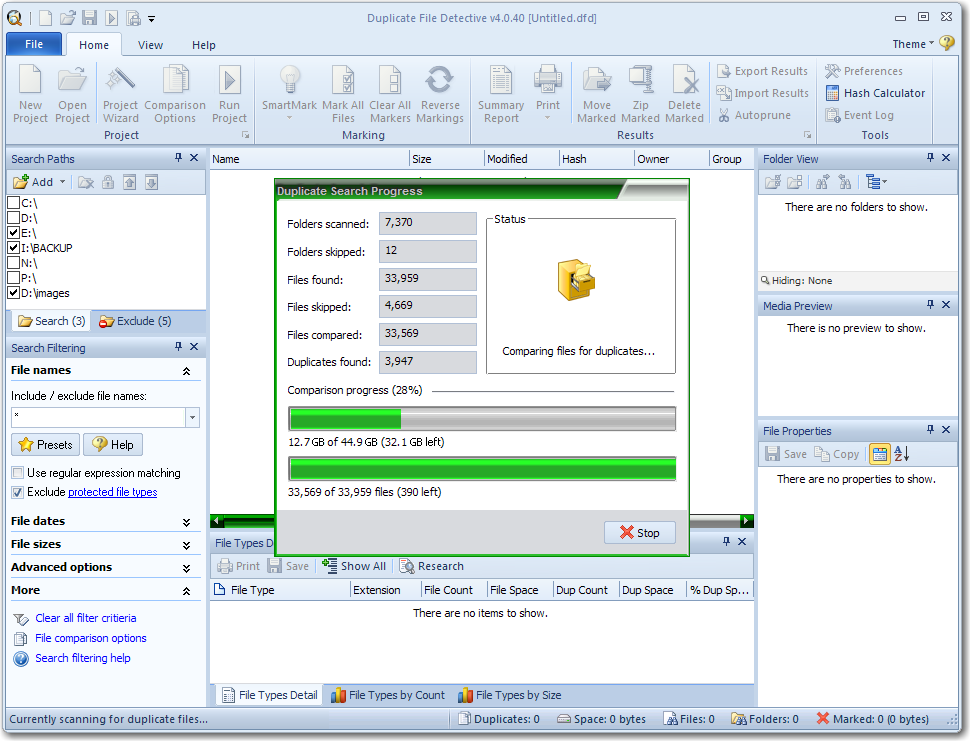This screenshot has height=741, width=970.
Task: Click the comparison progress bar (GB)
Action: pyautogui.click(x=482, y=419)
